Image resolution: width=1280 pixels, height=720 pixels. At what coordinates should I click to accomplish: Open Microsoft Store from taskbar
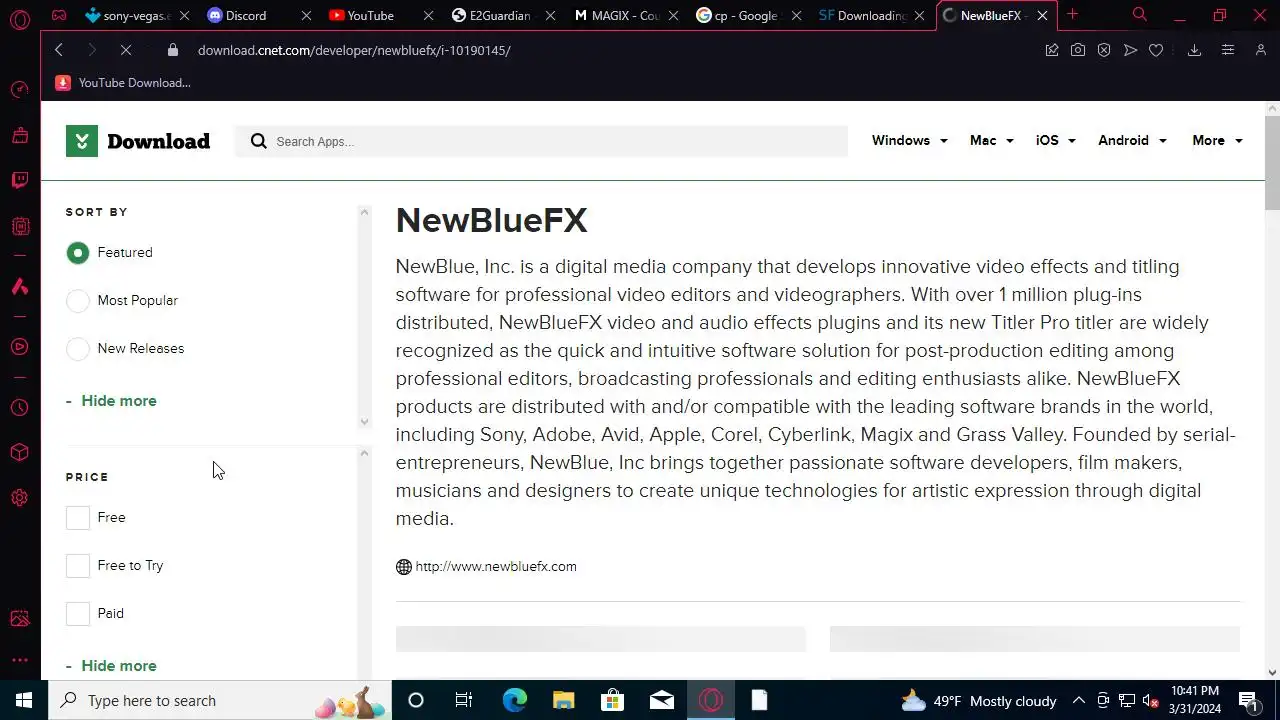tap(612, 700)
